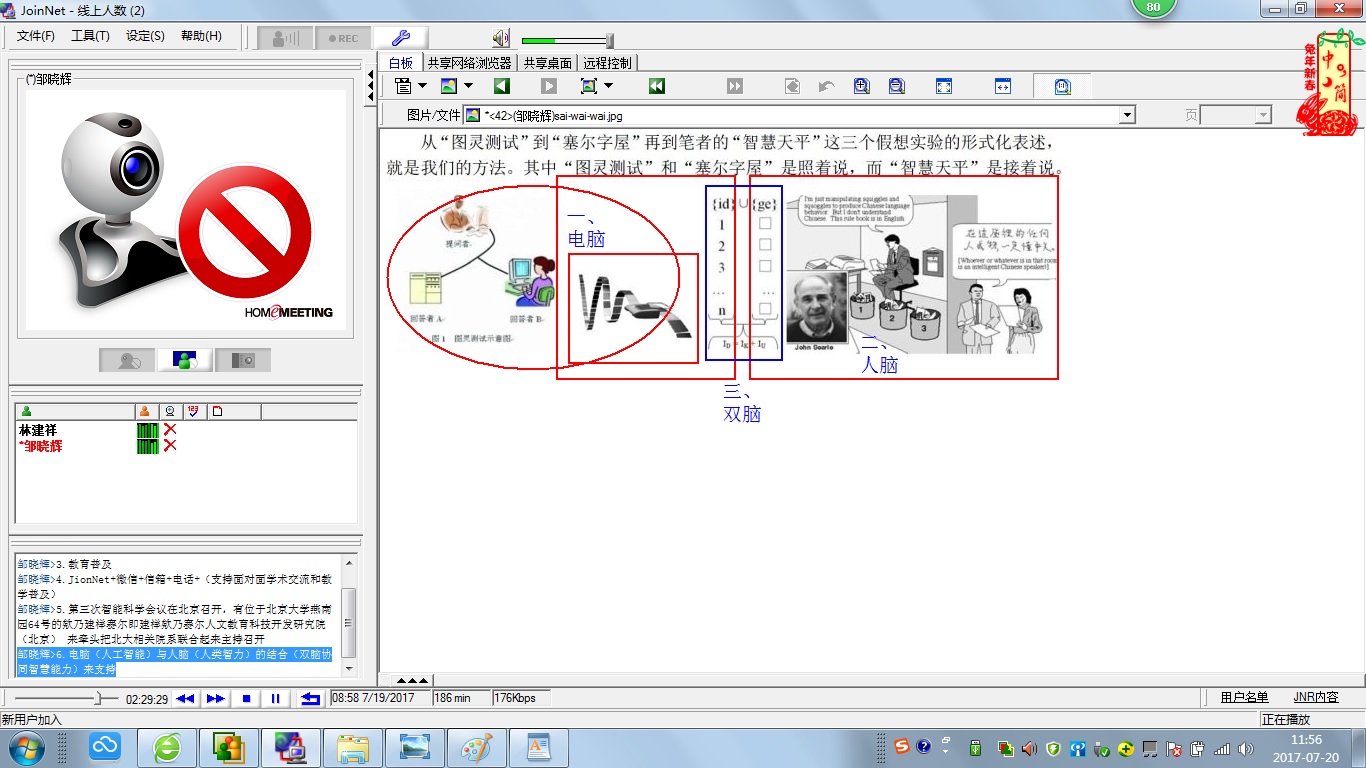The image size is (1366, 768).
Task: Toggle the actual-size 1:1 zoom button
Action: click(x=1062, y=86)
